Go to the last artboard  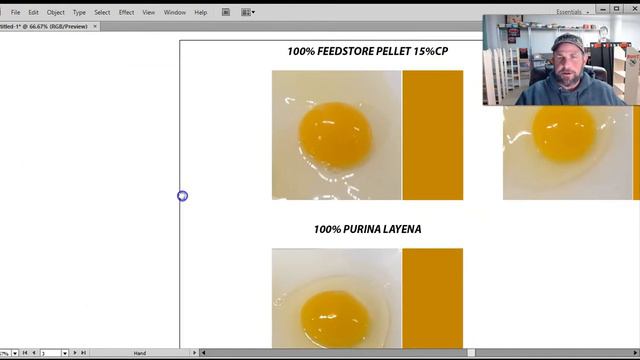coord(84,353)
